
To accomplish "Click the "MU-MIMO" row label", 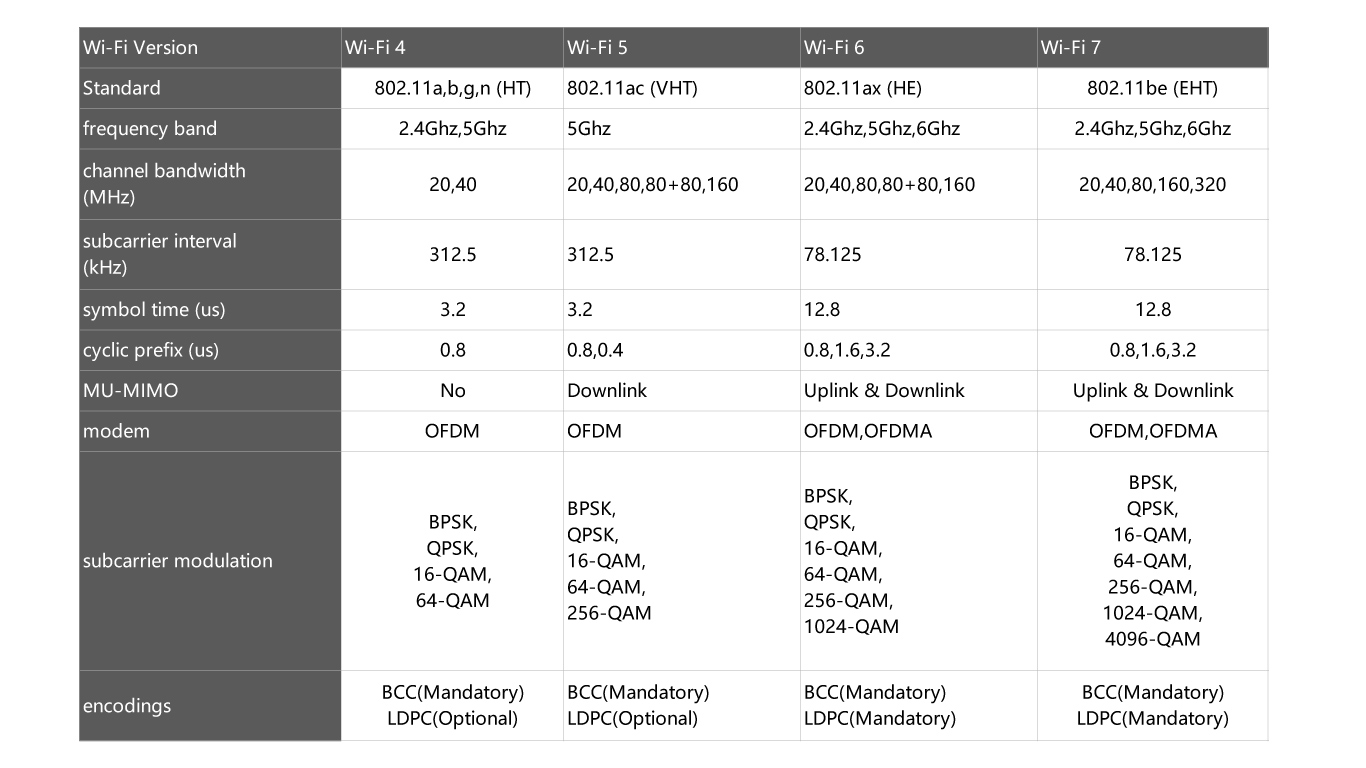I will pos(130,391).
